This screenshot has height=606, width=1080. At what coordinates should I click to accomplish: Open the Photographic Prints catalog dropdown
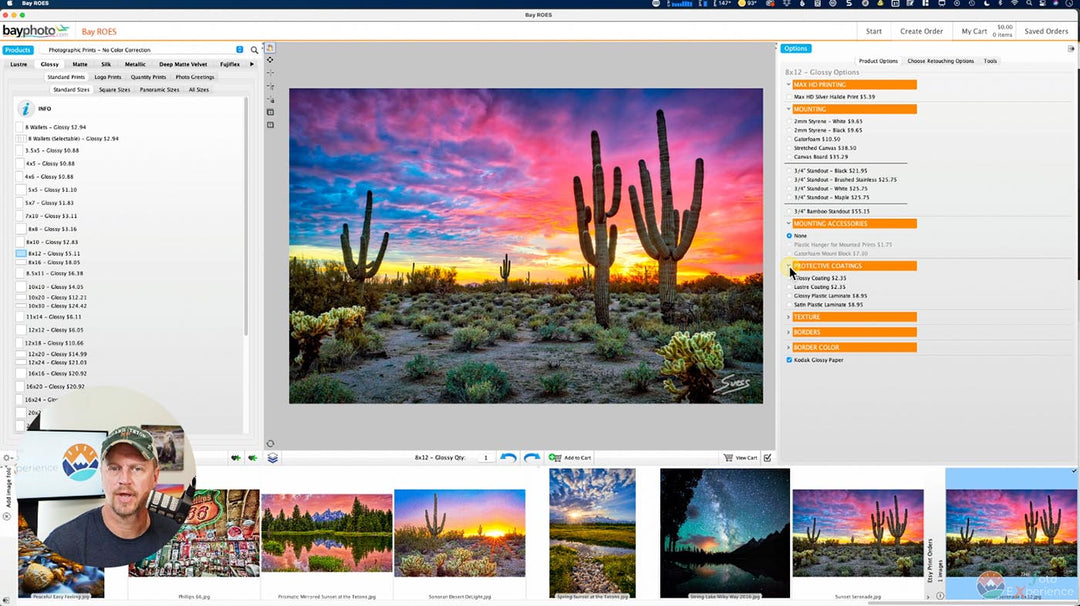pyautogui.click(x=239, y=50)
